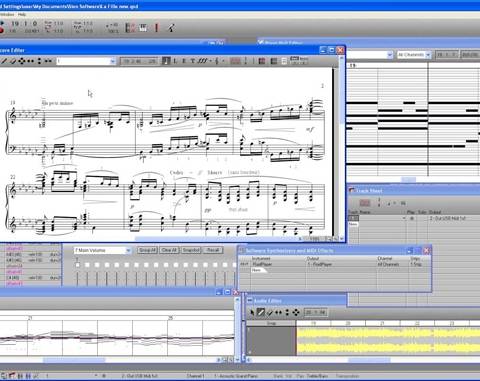Select the E expression tool in Score Editor
480x381 pixels.
pyautogui.click(x=184, y=61)
